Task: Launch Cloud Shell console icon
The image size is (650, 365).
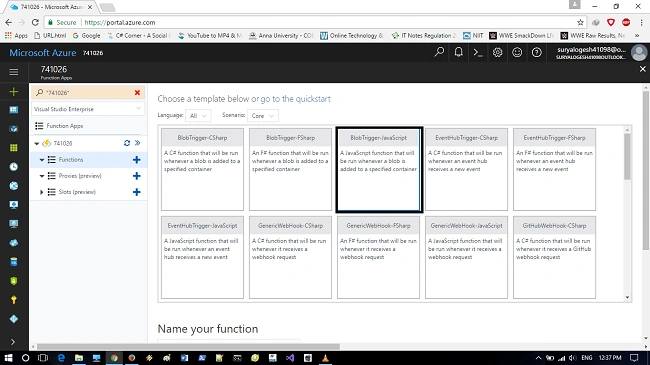Action: tap(478, 53)
